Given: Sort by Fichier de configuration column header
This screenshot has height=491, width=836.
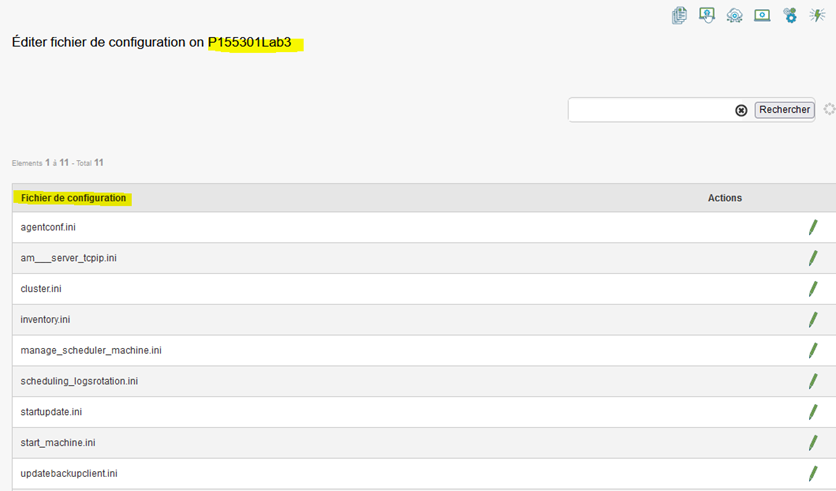Looking at the screenshot, I should pos(74,198).
